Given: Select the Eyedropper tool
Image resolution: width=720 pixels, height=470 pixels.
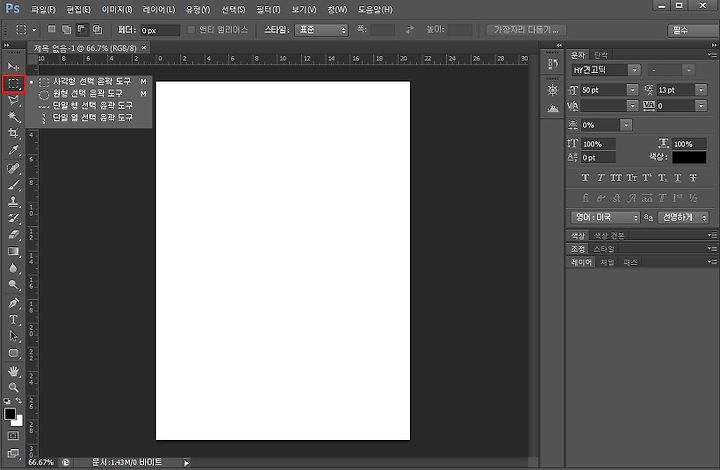Looking at the screenshot, I should click(x=13, y=150).
